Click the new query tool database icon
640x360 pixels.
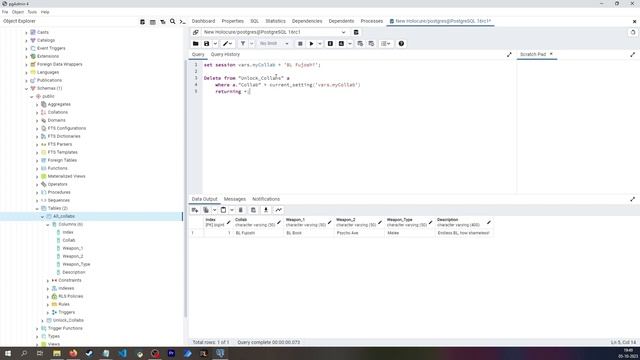click(x=356, y=32)
